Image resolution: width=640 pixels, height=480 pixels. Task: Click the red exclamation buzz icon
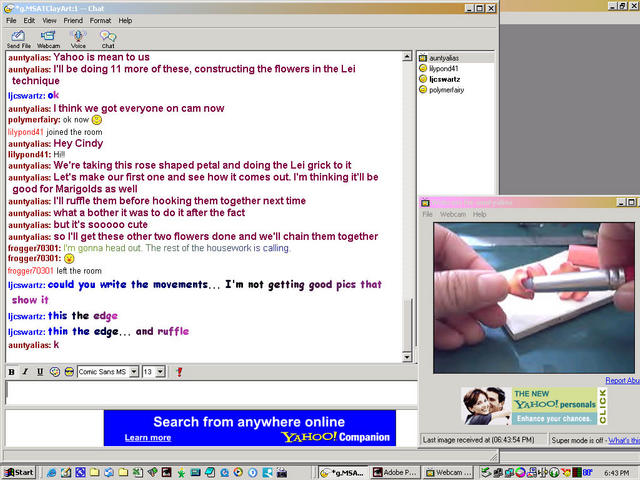click(179, 372)
